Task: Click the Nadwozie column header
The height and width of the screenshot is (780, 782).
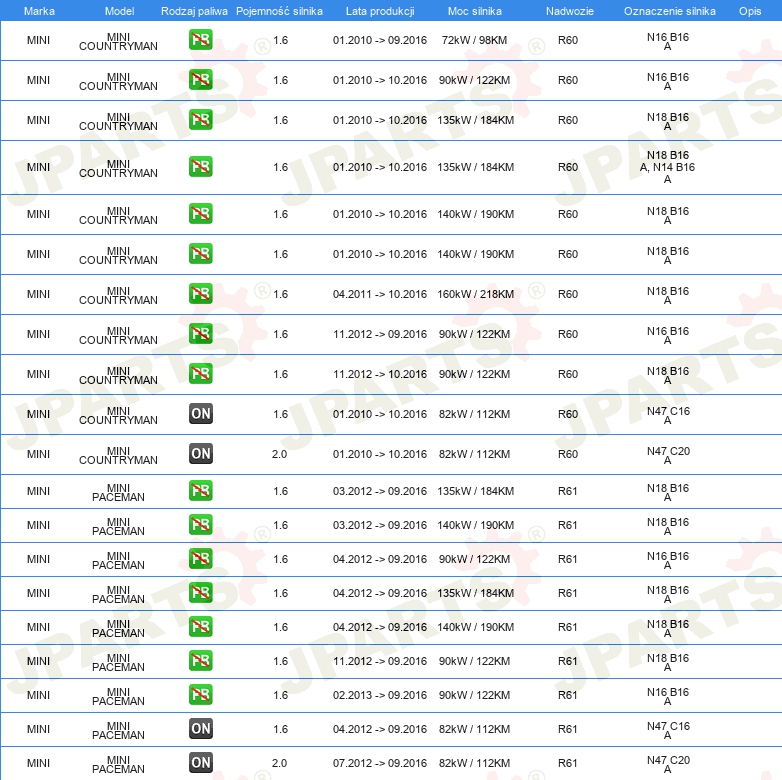Action: point(567,10)
